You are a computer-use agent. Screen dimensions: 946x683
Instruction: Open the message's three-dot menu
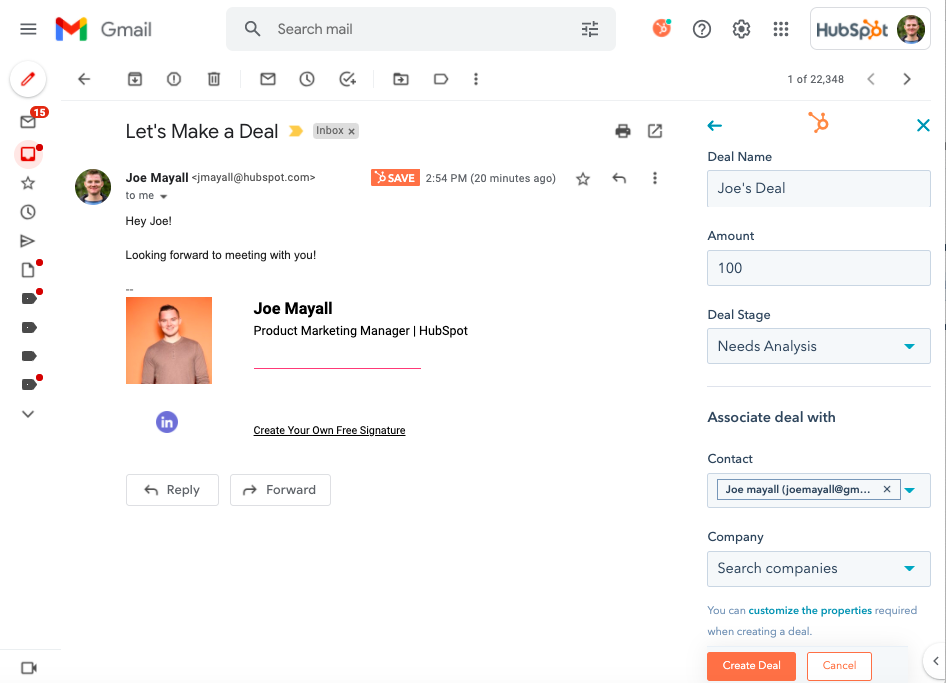click(655, 177)
